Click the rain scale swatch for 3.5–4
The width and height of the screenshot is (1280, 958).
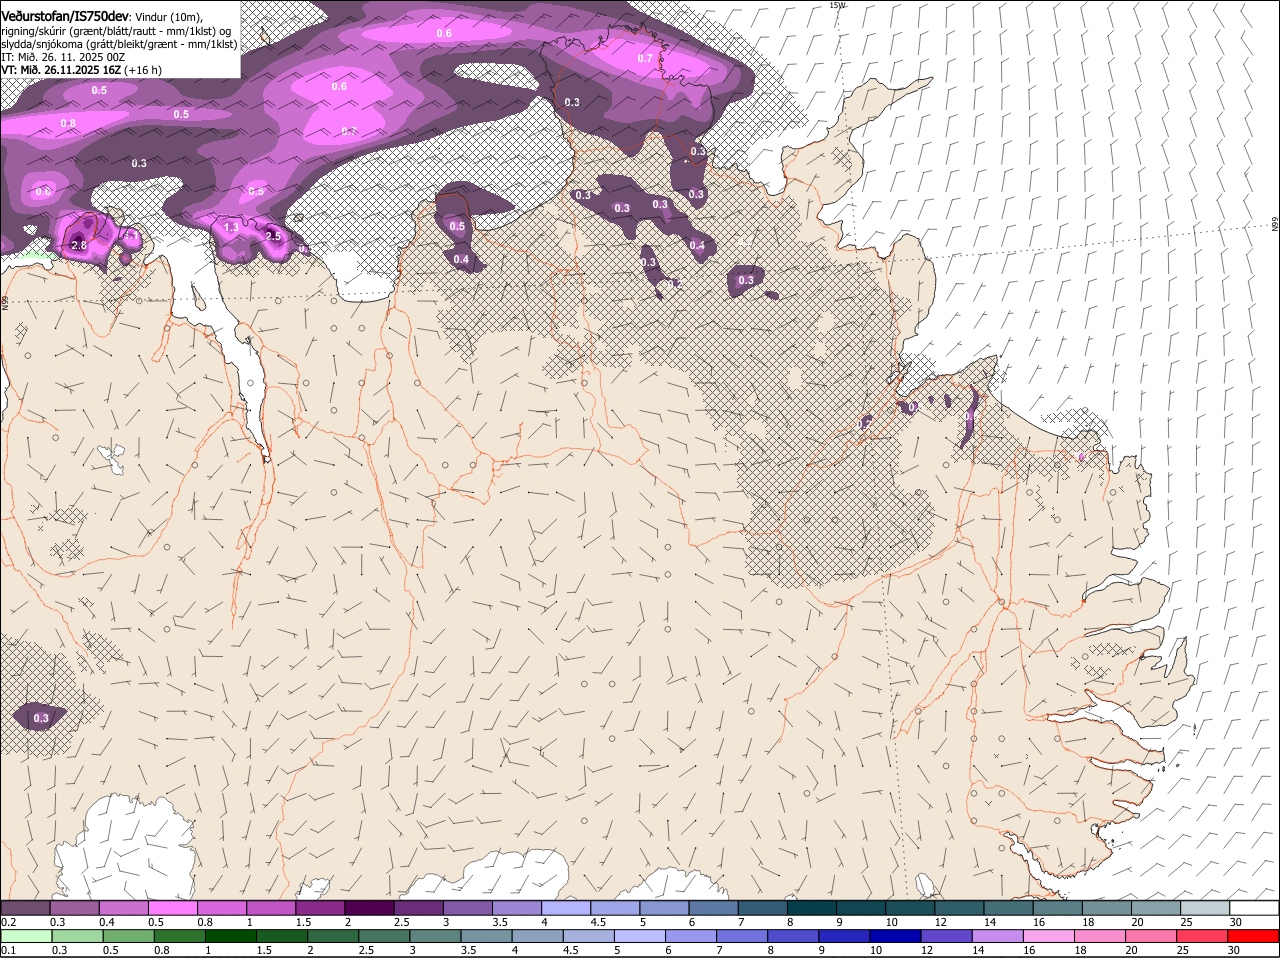(x=486, y=936)
